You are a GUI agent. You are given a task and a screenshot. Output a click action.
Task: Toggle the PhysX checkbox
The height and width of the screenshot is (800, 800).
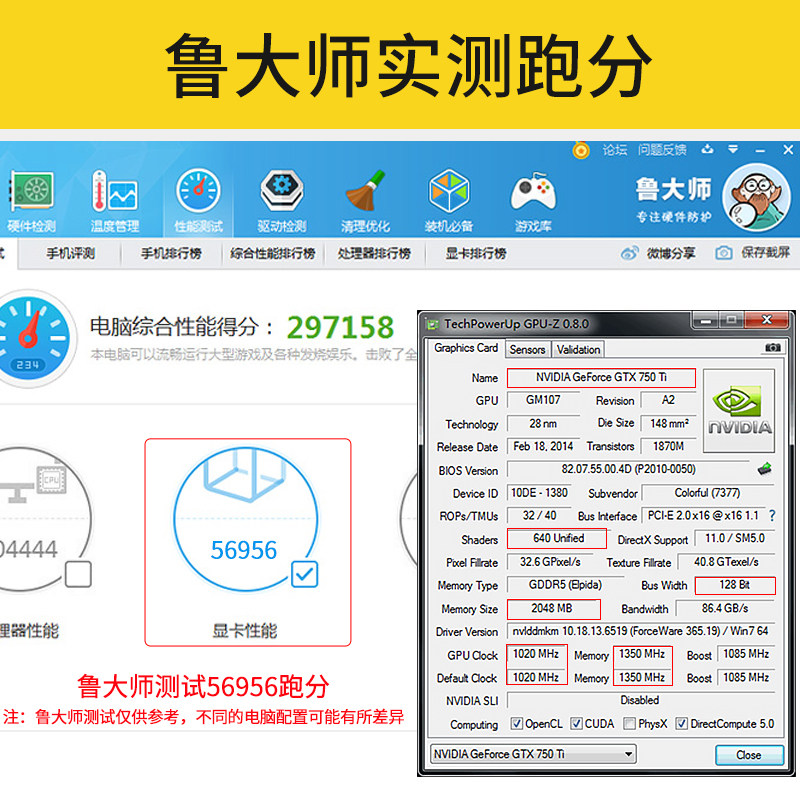[x=630, y=723]
